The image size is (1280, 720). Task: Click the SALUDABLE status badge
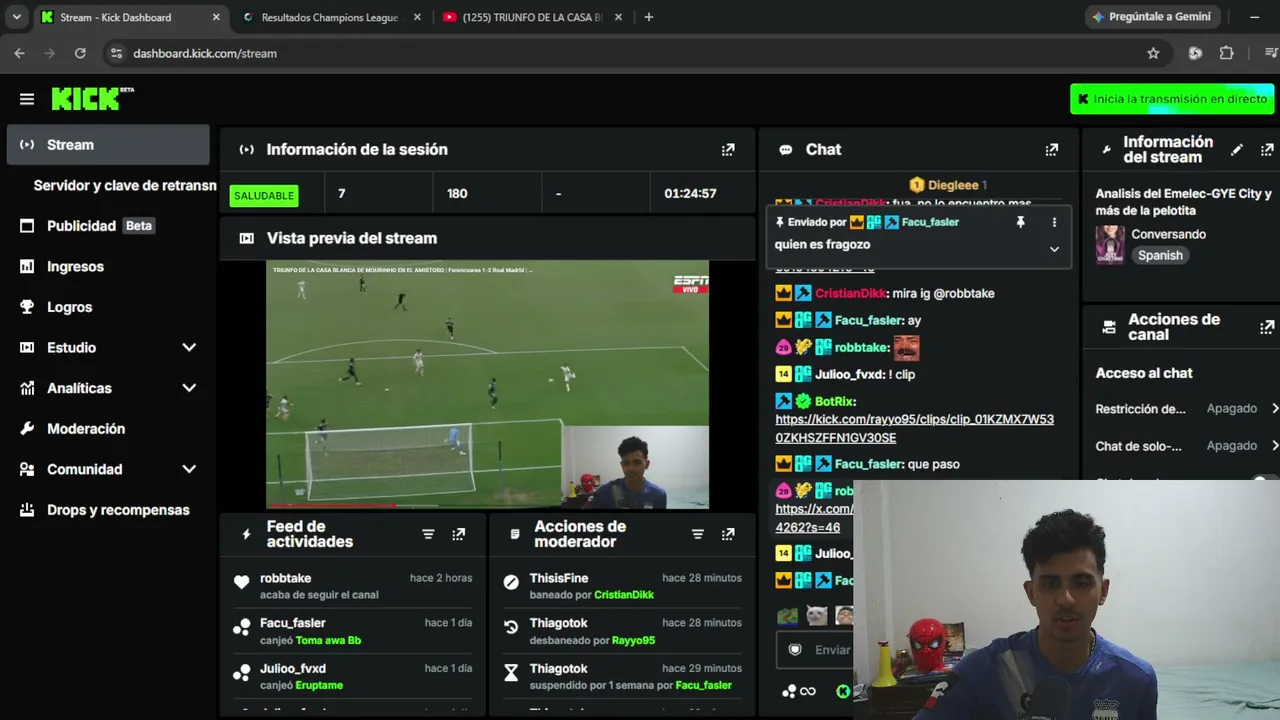264,195
